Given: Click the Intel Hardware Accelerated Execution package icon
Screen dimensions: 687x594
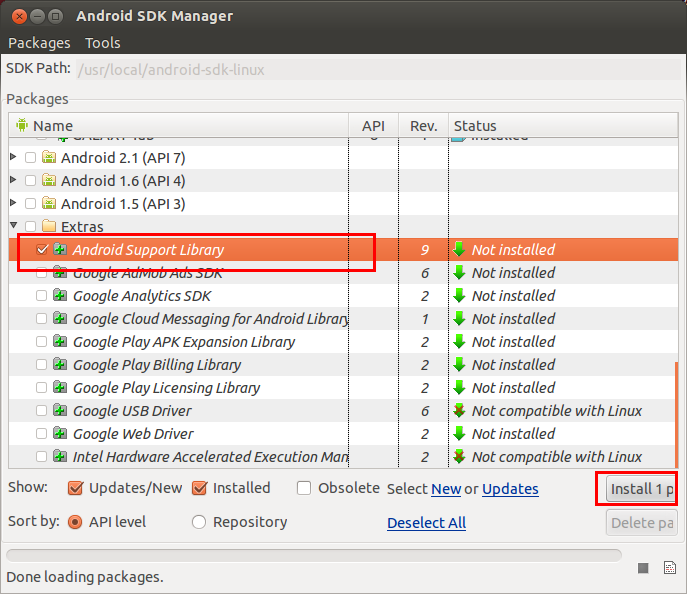Looking at the screenshot, I should click(x=60, y=456).
